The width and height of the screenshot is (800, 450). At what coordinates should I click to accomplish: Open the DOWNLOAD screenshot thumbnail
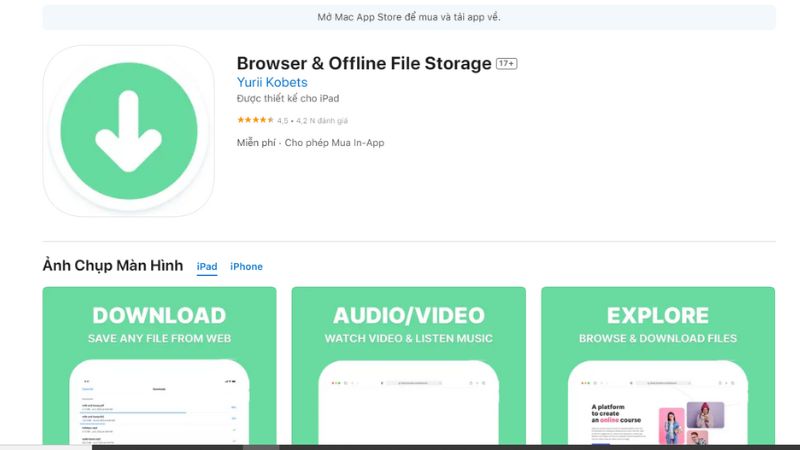(159, 366)
